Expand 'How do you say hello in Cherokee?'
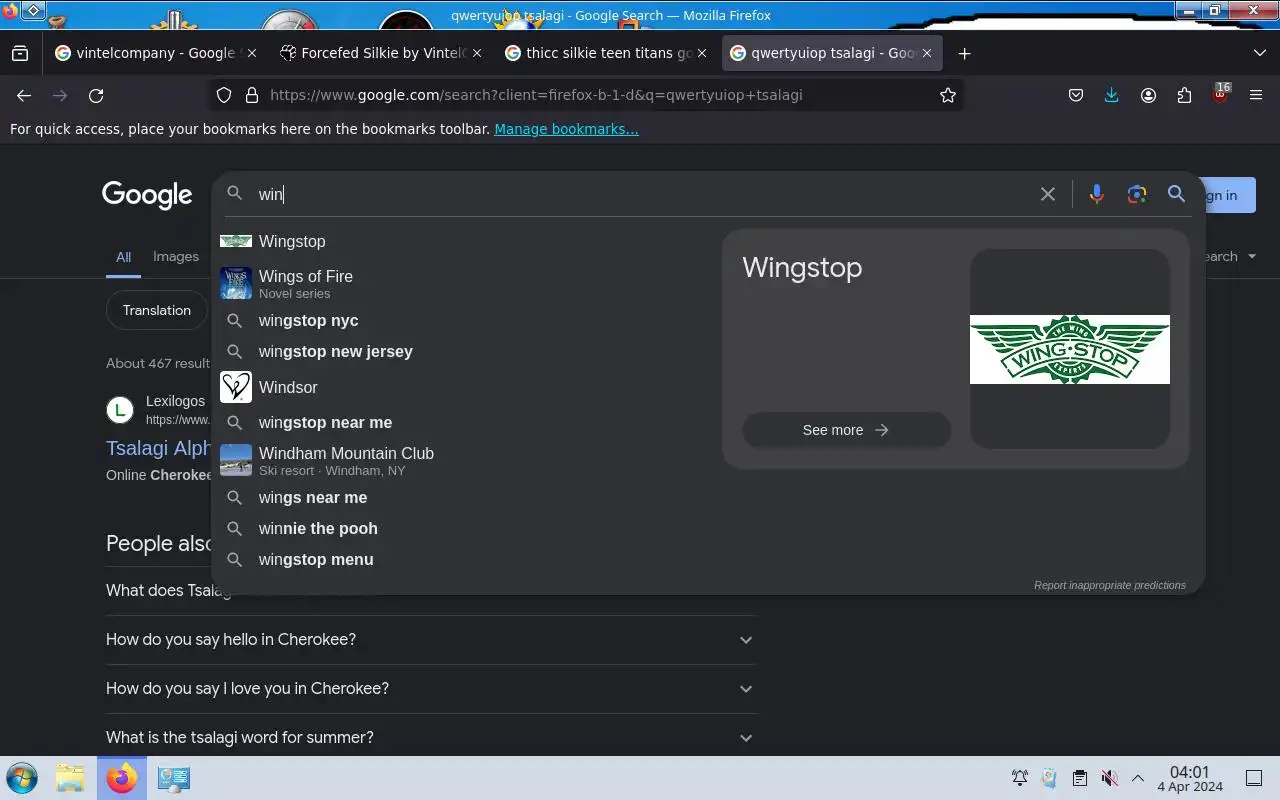 click(431, 640)
